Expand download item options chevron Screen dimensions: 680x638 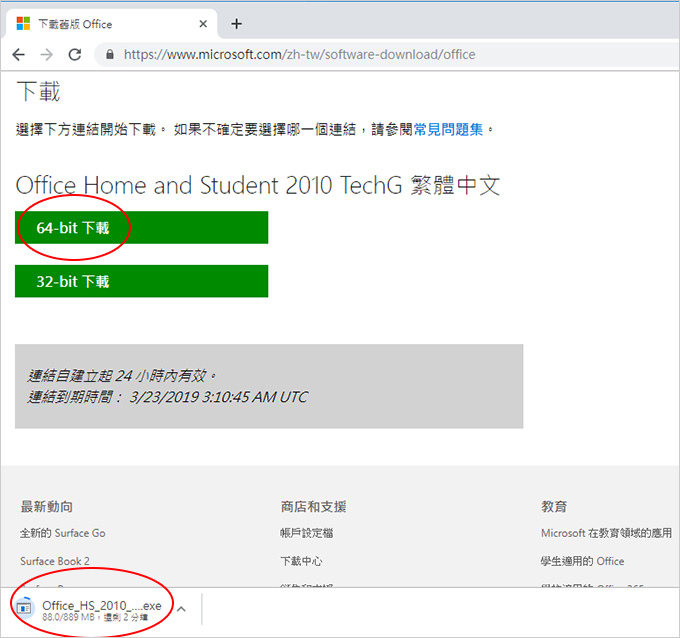click(182, 609)
